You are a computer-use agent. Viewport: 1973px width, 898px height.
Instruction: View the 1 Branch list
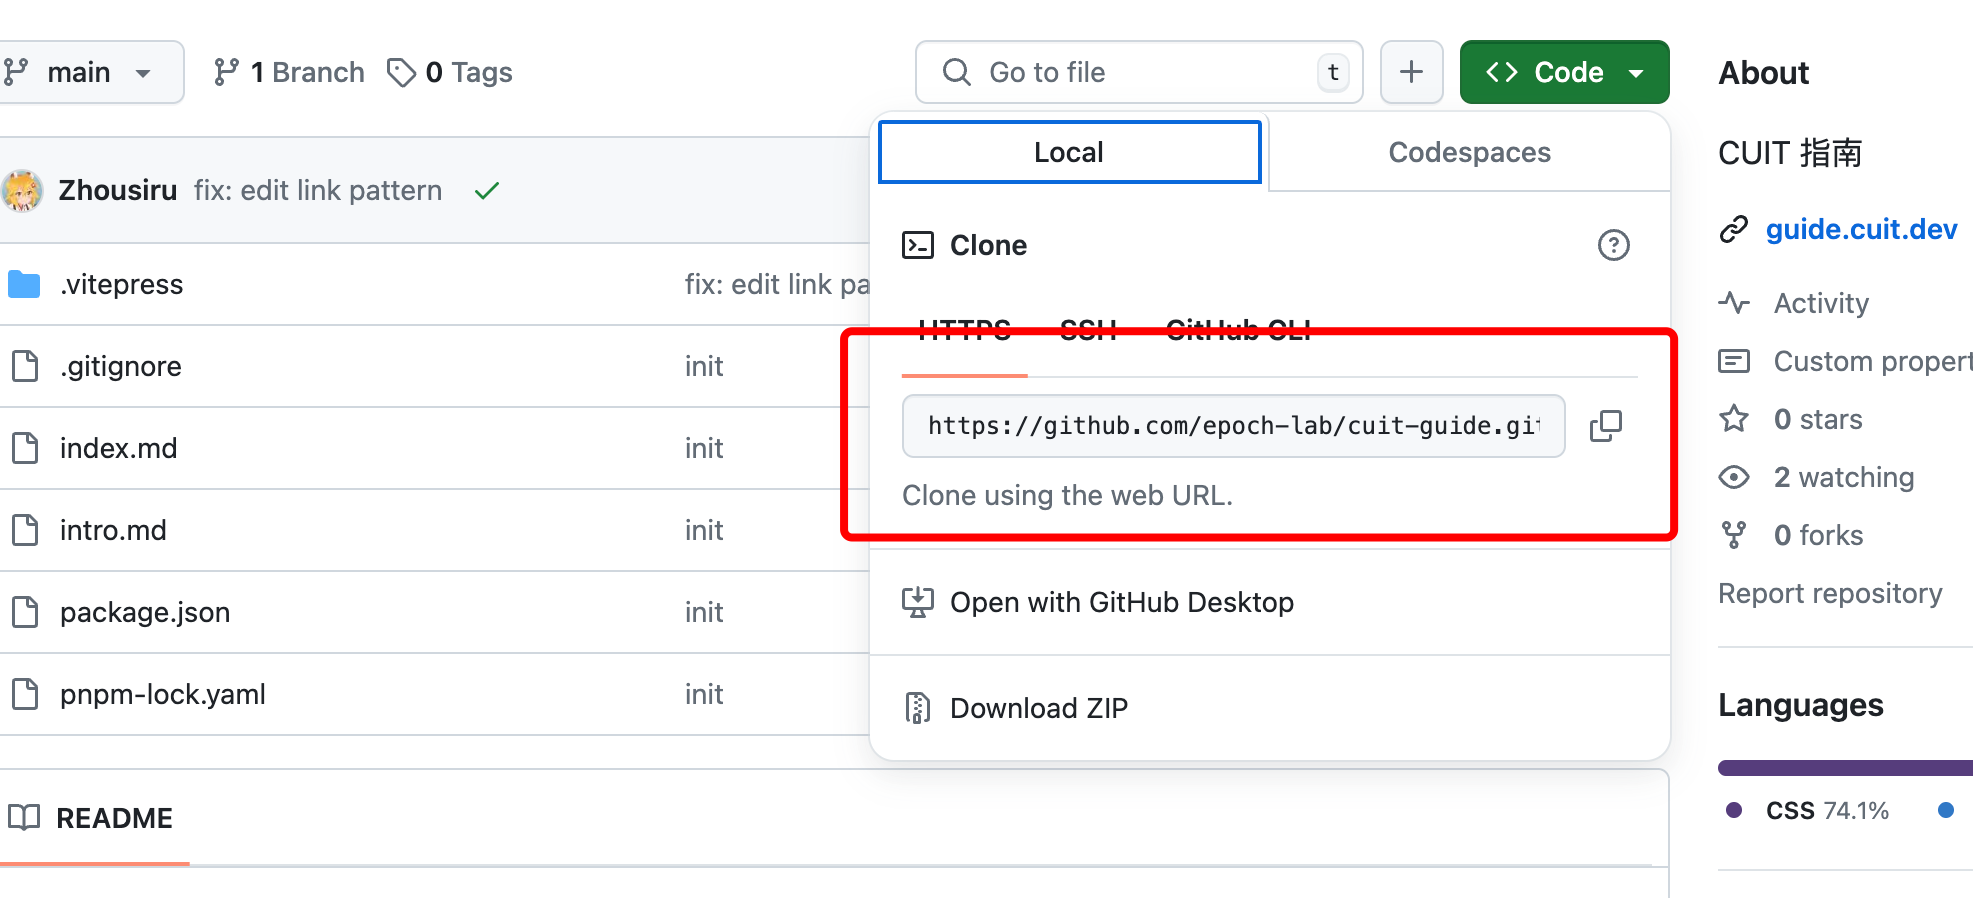(x=289, y=72)
